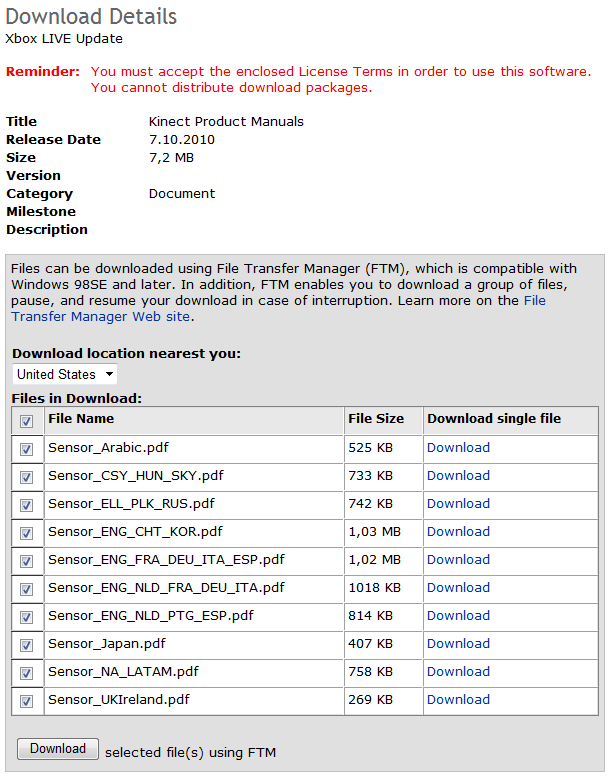Uncheck the Sensor_ENG_NLD_FRA_DEU_ITA.pdf checkbox
The image size is (609, 779).
(26, 590)
